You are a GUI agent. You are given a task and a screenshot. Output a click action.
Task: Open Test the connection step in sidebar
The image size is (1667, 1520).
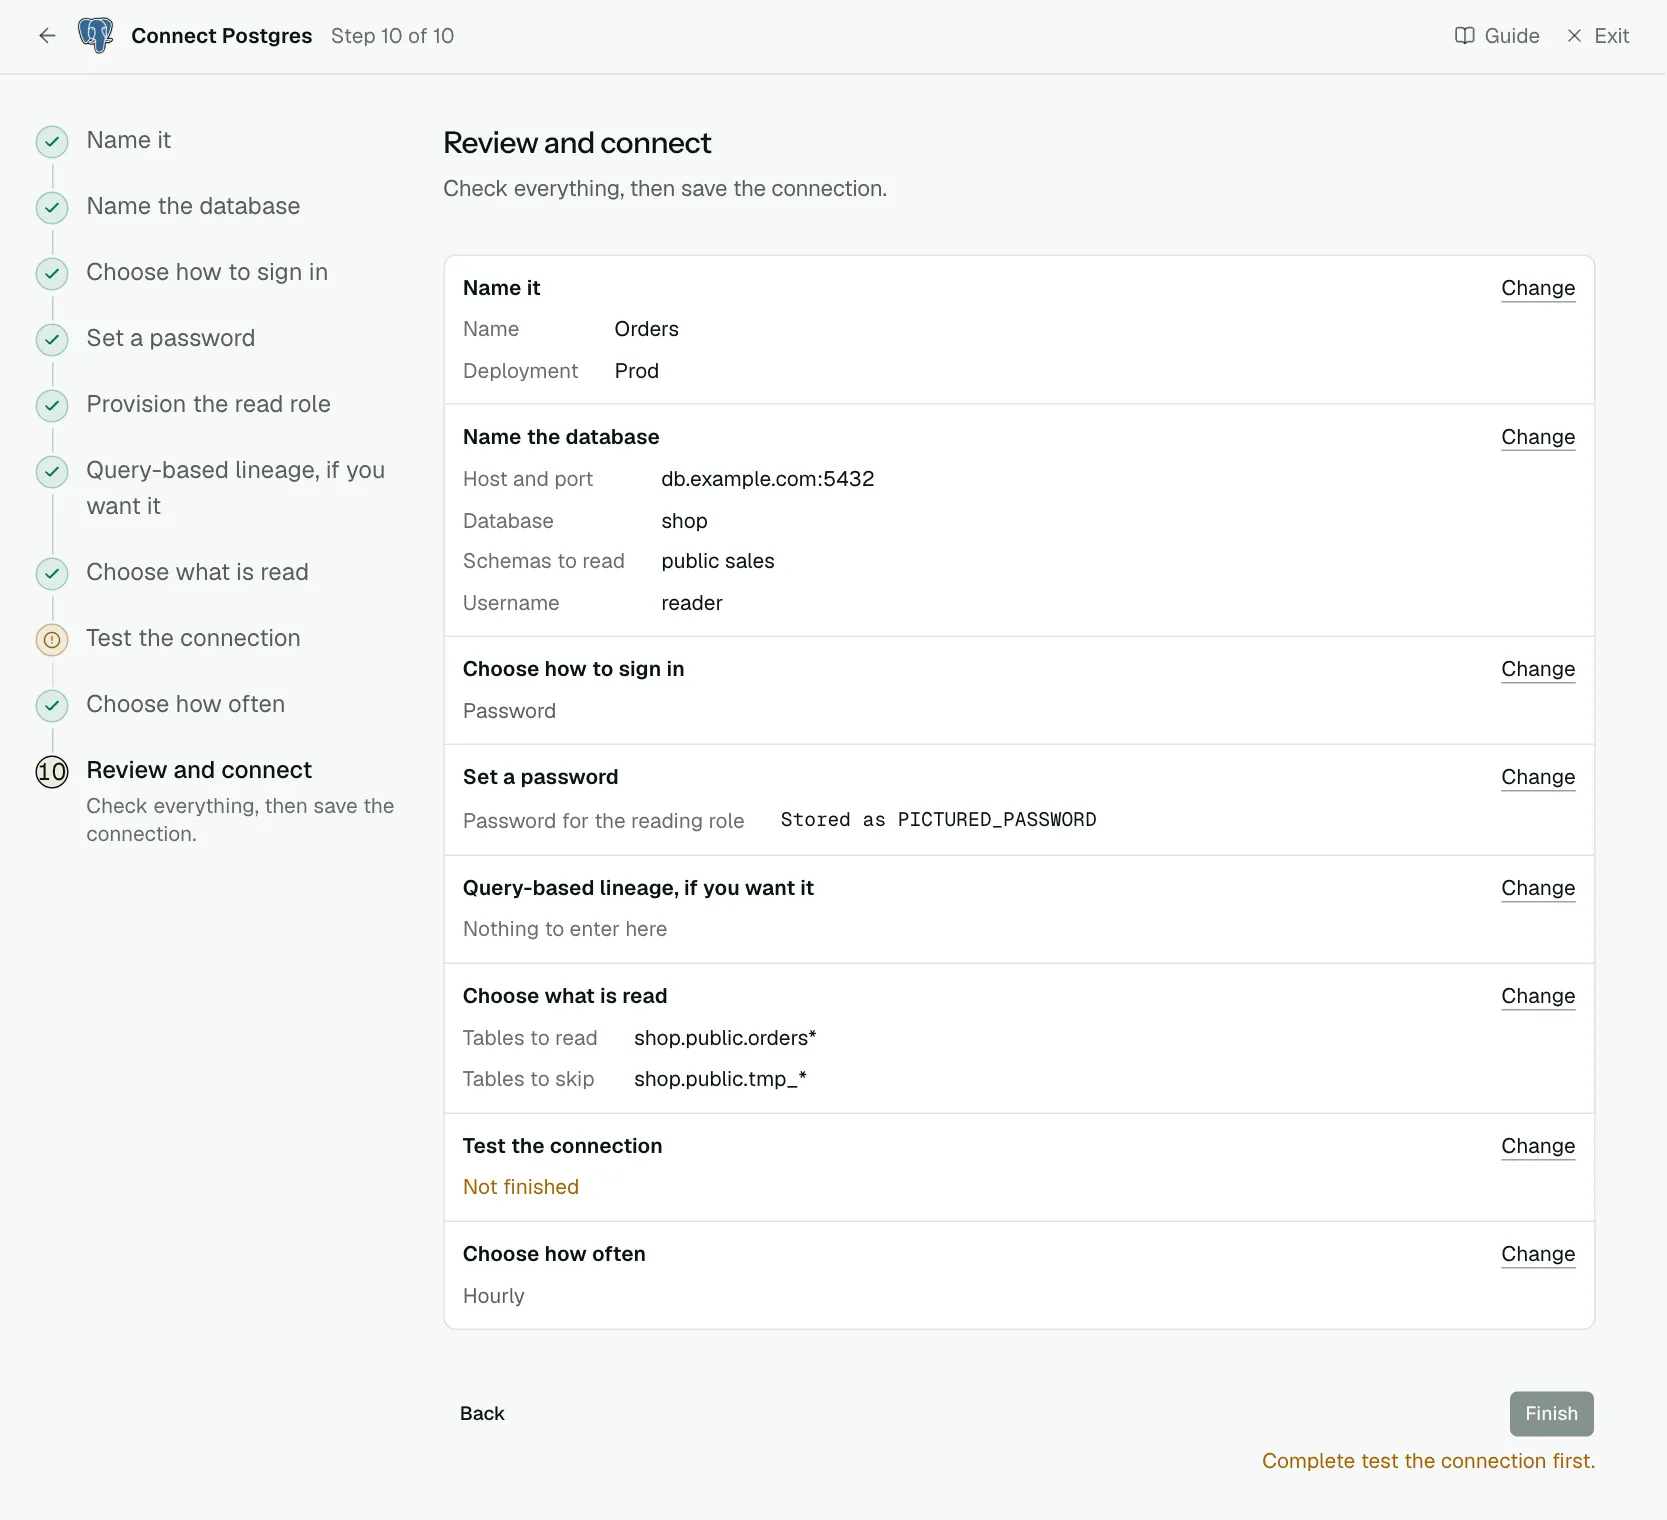click(193, 638)
